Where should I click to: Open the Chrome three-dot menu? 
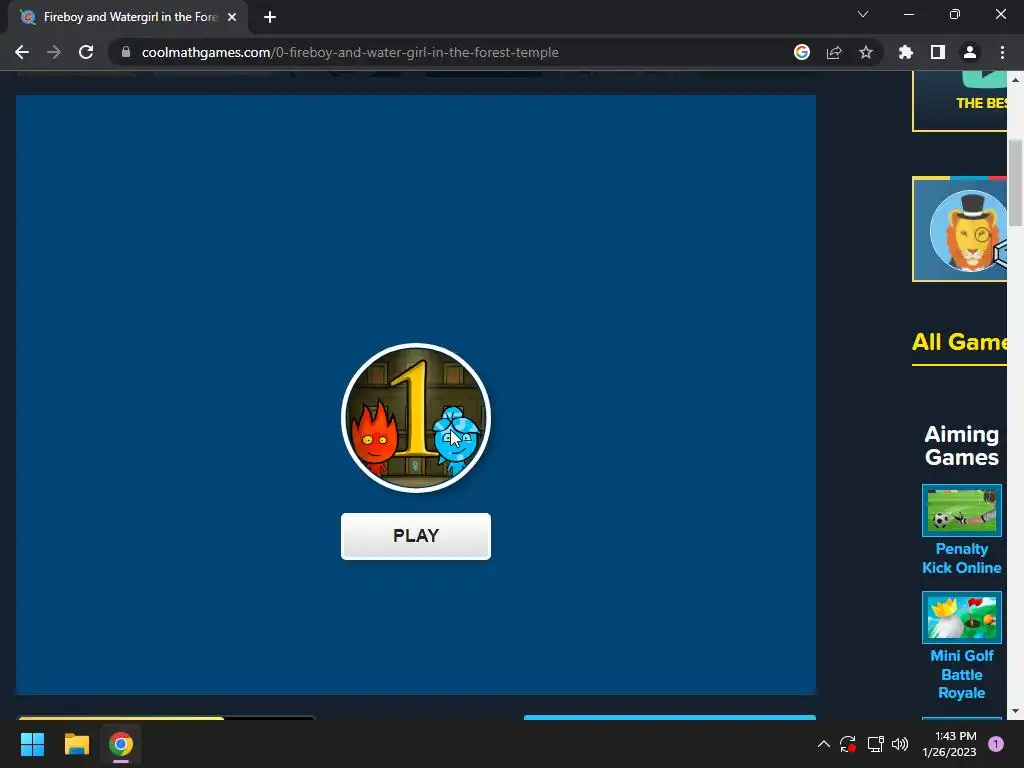click(x=1002, y=52)
